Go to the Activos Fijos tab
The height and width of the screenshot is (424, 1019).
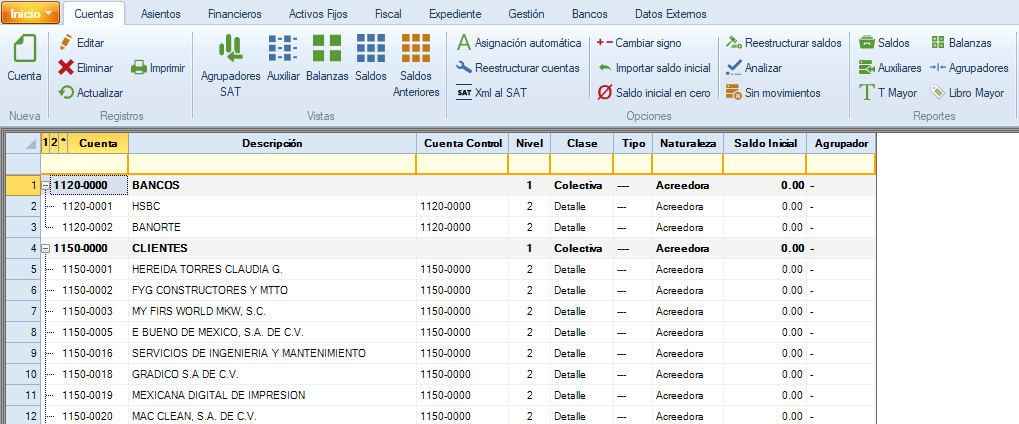coord(318,15)
